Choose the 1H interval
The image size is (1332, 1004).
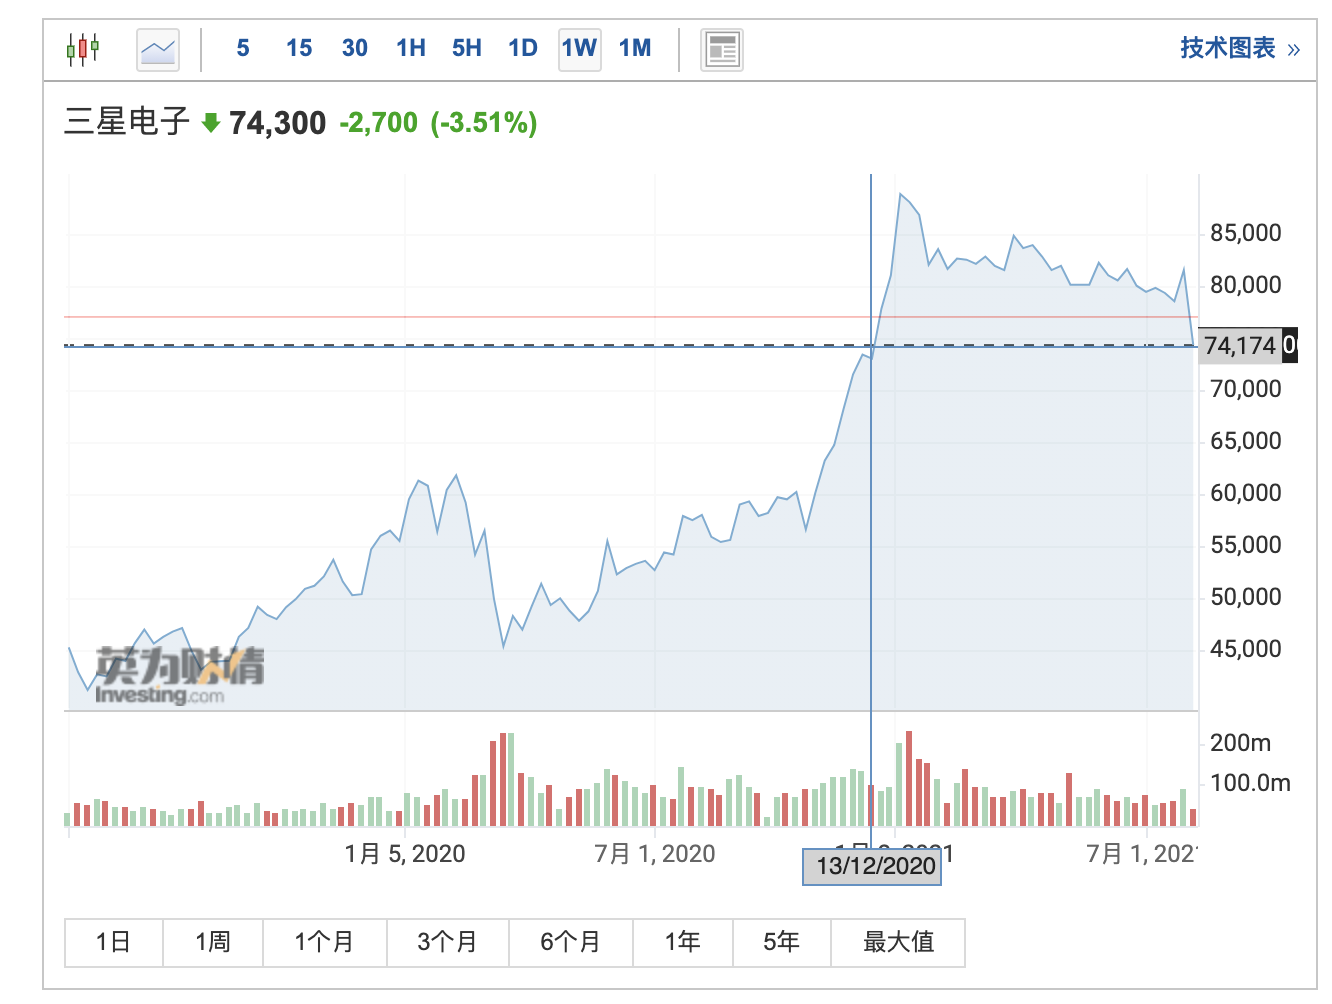pos(411,48)
